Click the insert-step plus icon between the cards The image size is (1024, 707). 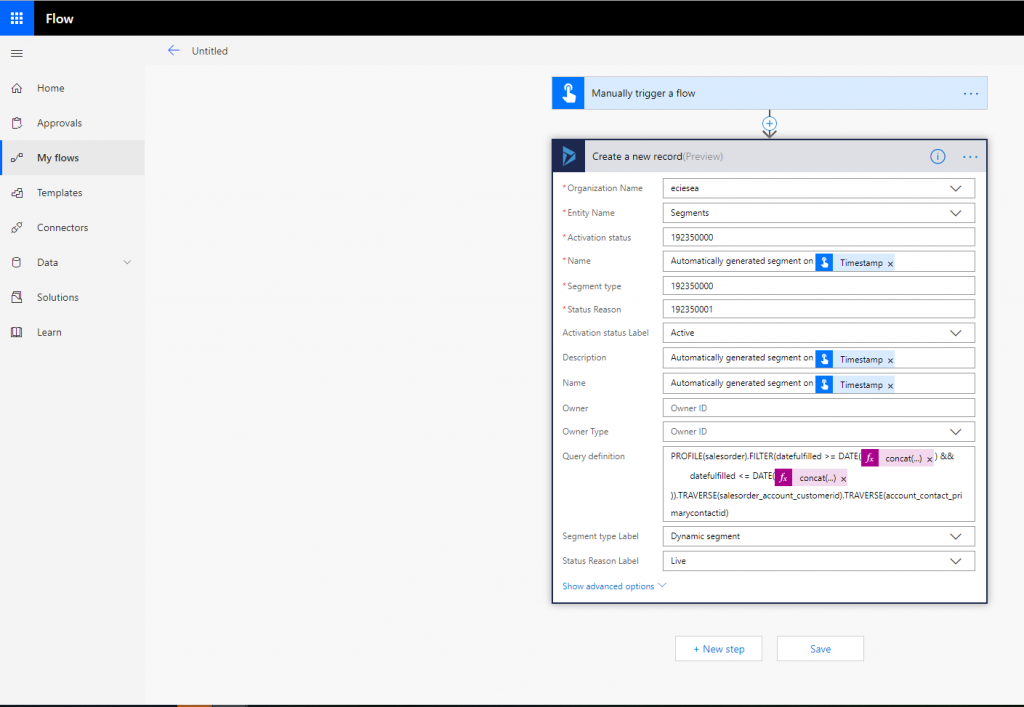pyautogui.click(x=769, y=123)
